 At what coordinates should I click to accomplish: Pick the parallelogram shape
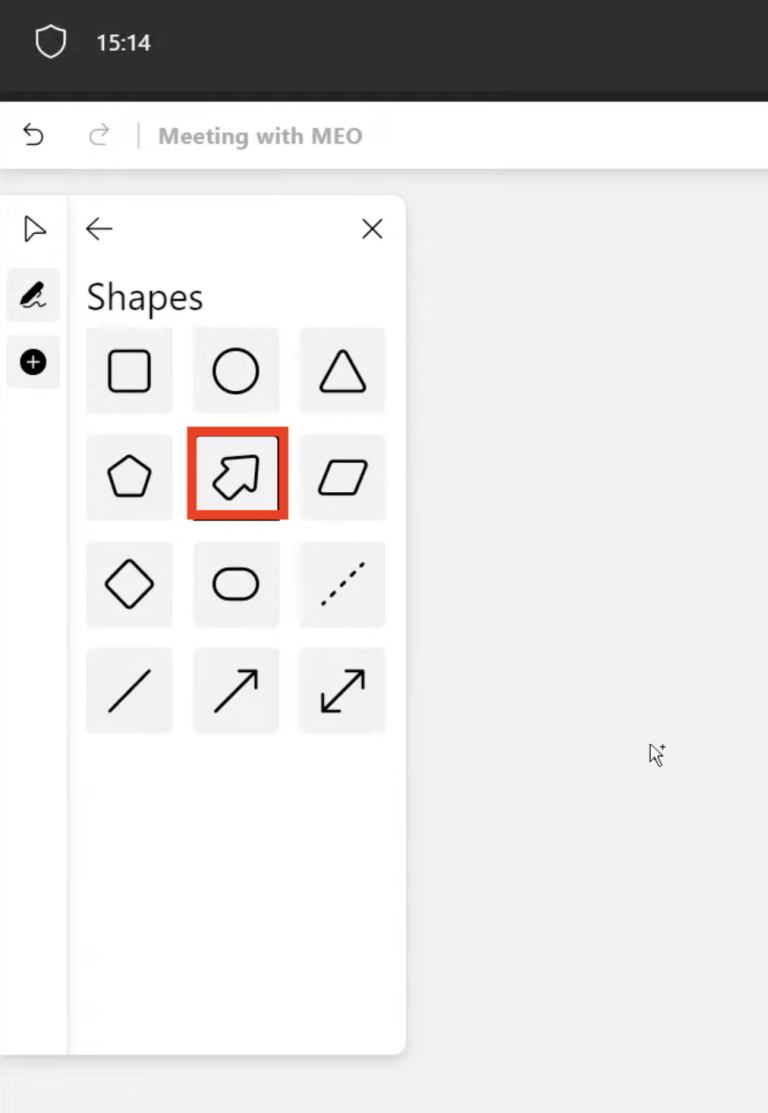[342, 477]
